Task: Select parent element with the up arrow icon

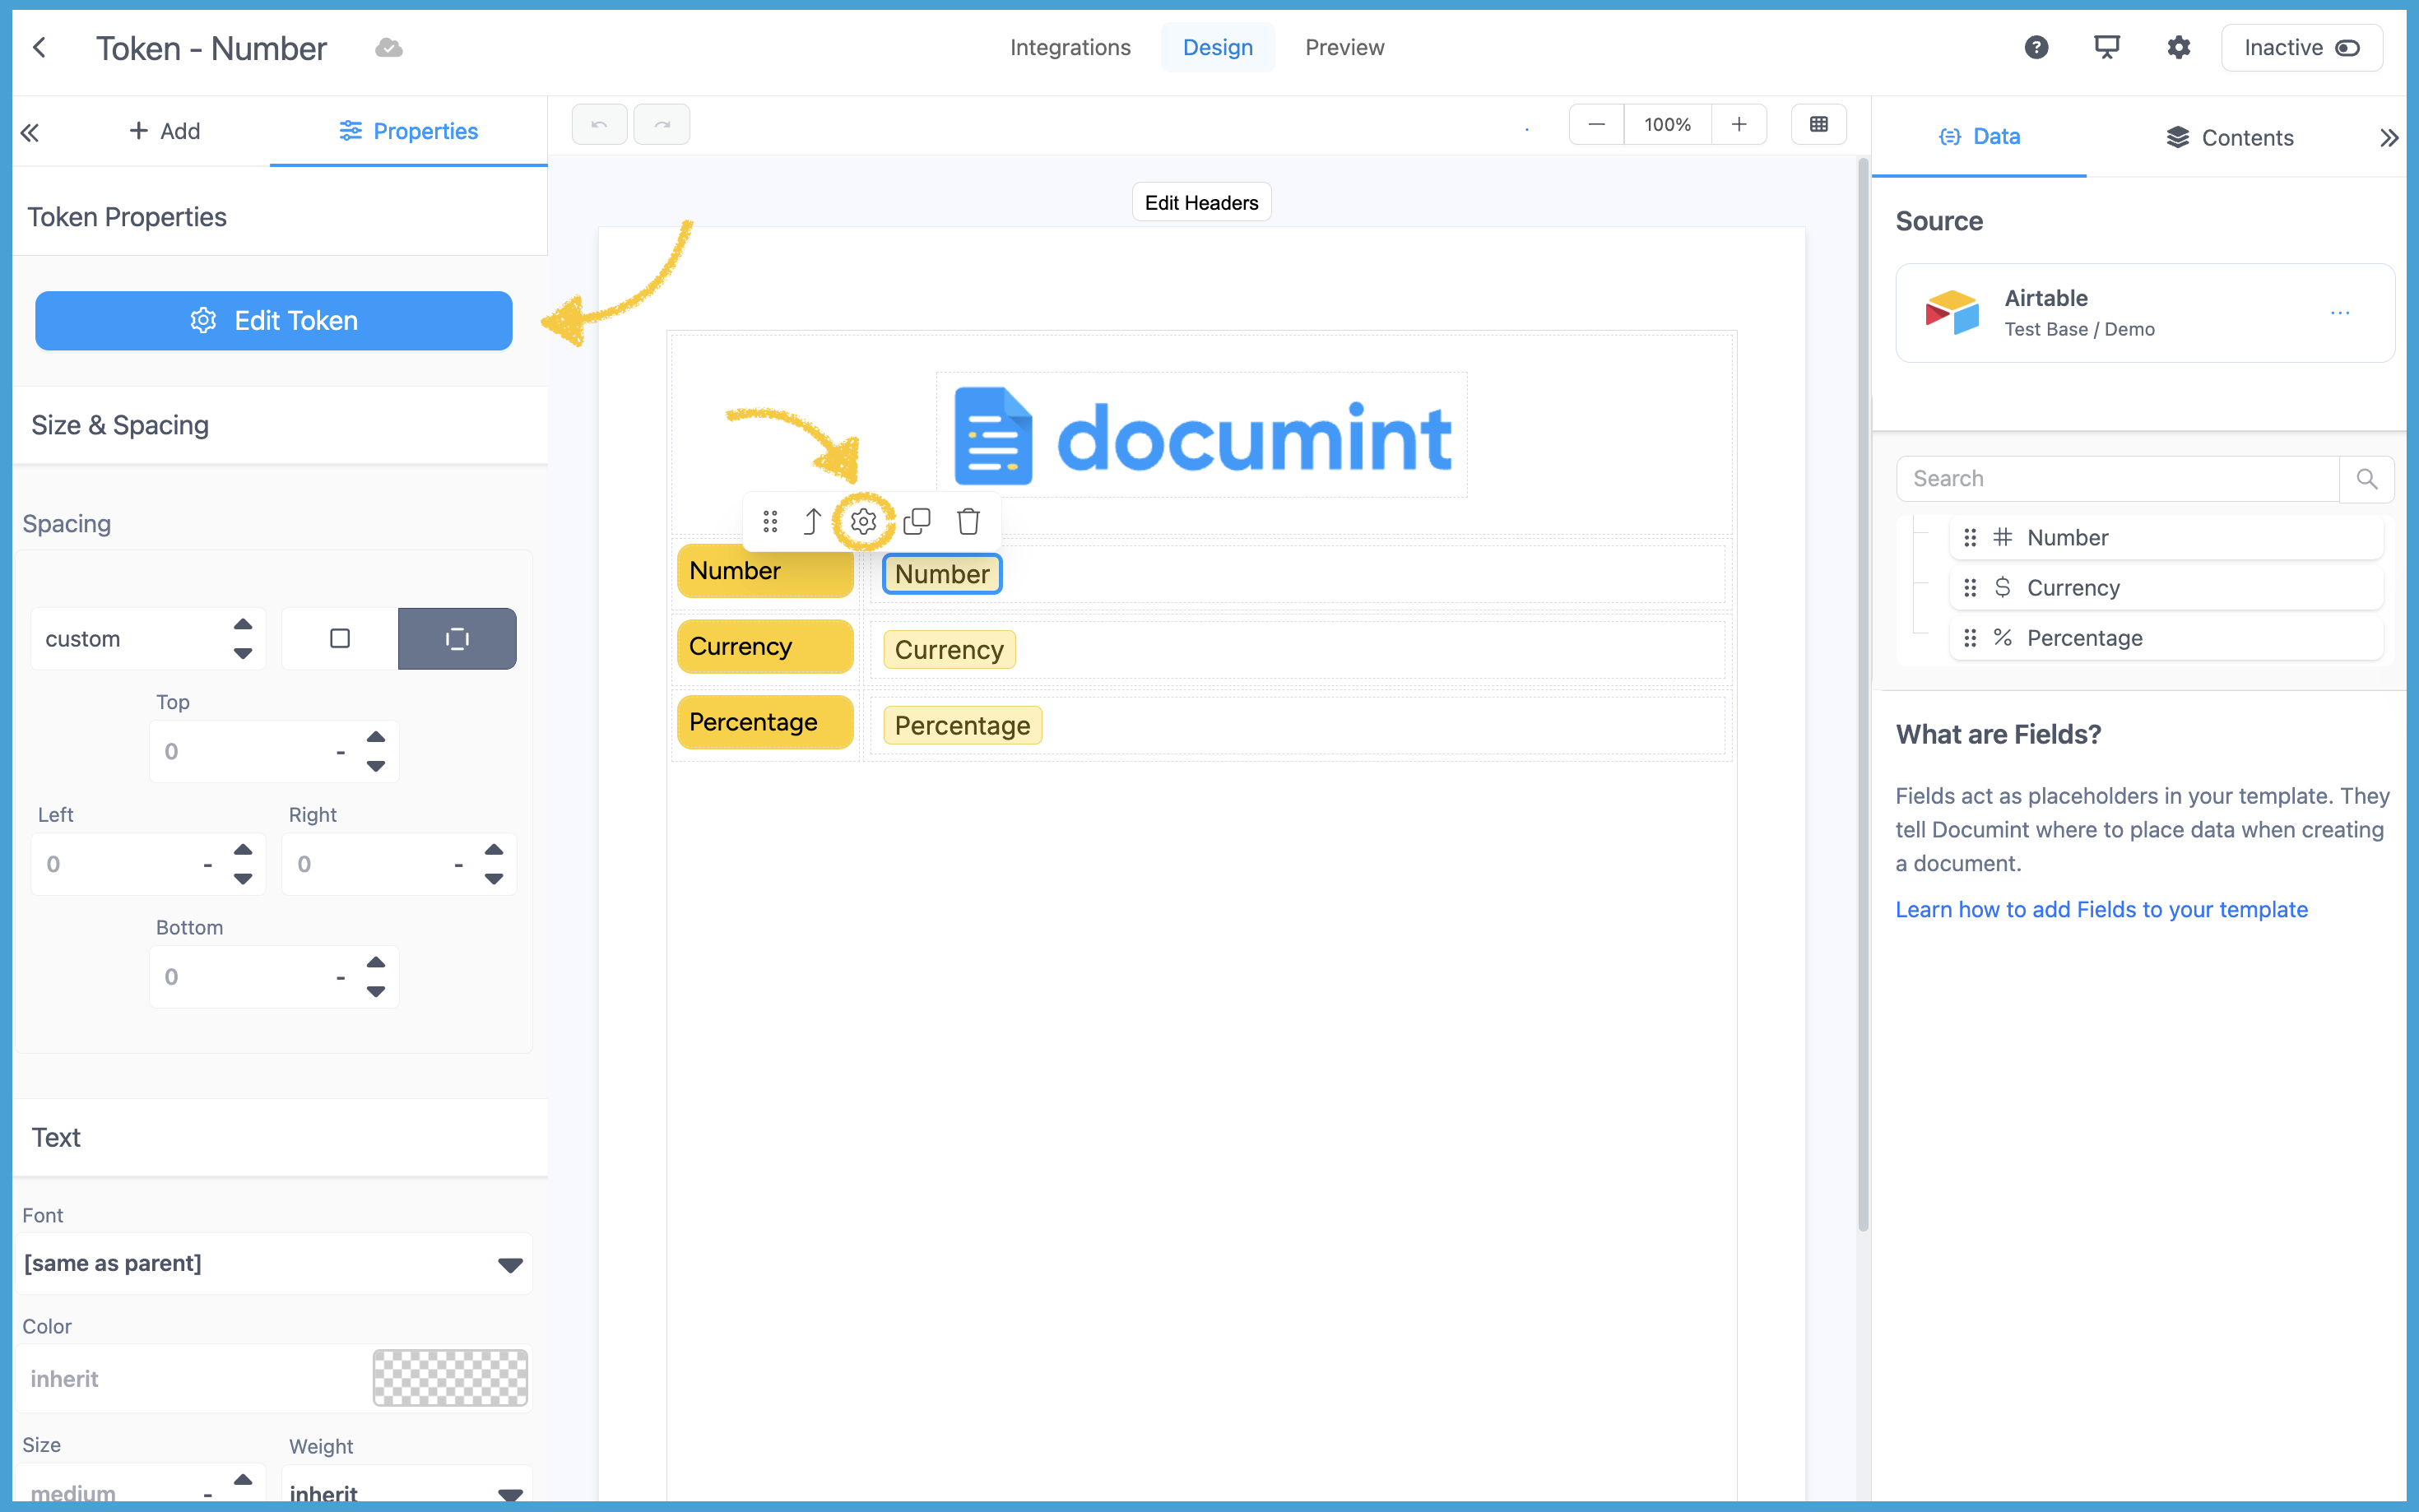Action: coord(812,521)
